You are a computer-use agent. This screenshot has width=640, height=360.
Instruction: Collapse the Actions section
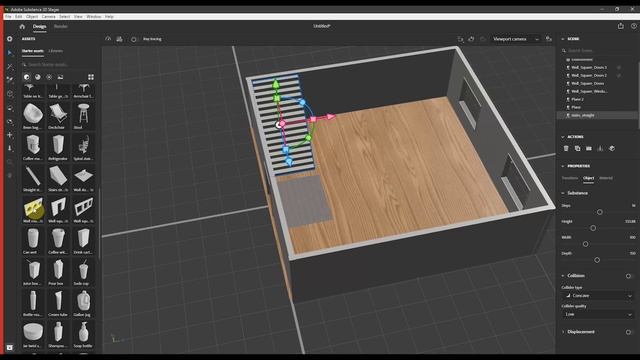click(562, 137)
